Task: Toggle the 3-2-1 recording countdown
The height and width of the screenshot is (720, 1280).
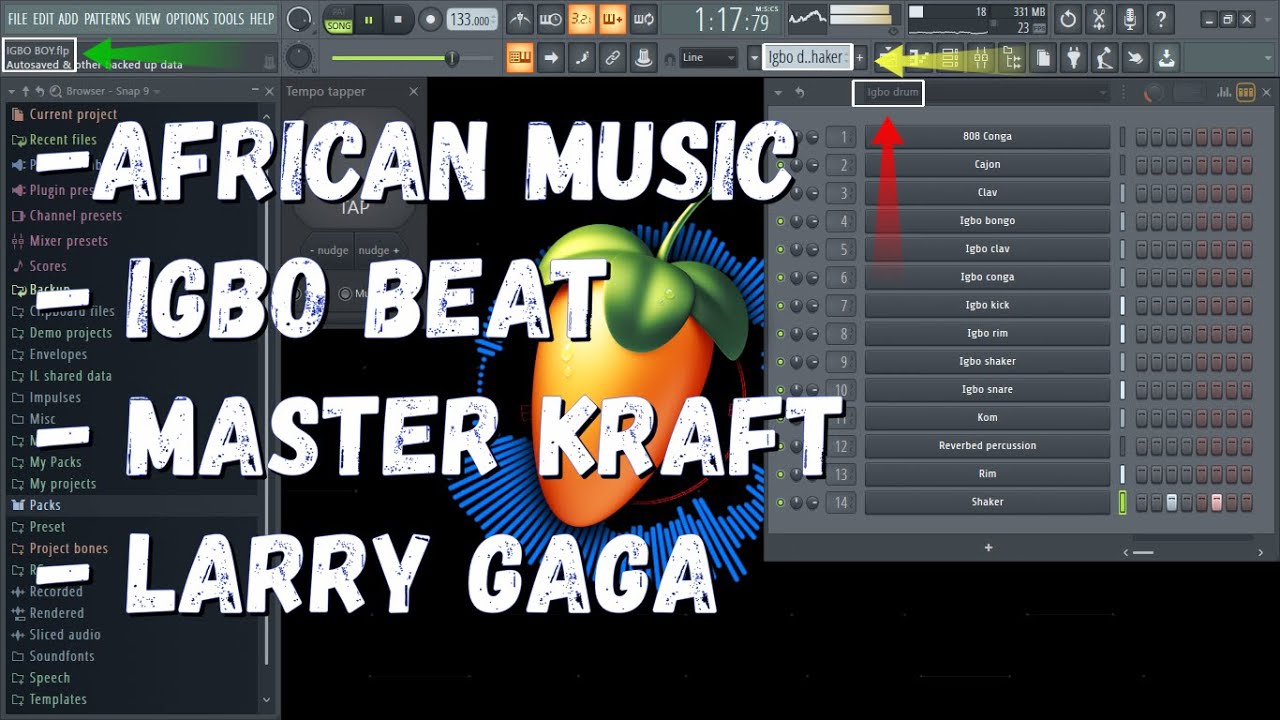Action: click(x=581, y=19)
